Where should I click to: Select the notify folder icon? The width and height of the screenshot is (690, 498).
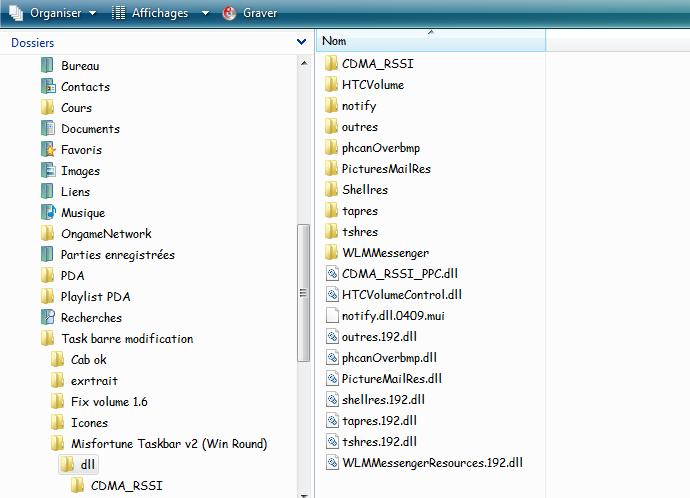click(331, 106)
